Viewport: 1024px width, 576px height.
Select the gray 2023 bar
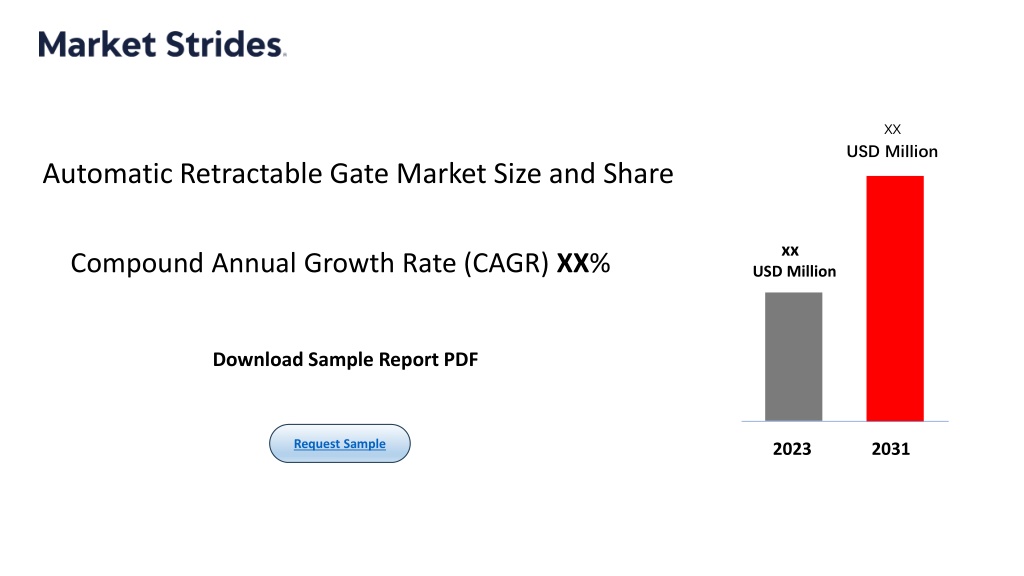tap(793, 357)
